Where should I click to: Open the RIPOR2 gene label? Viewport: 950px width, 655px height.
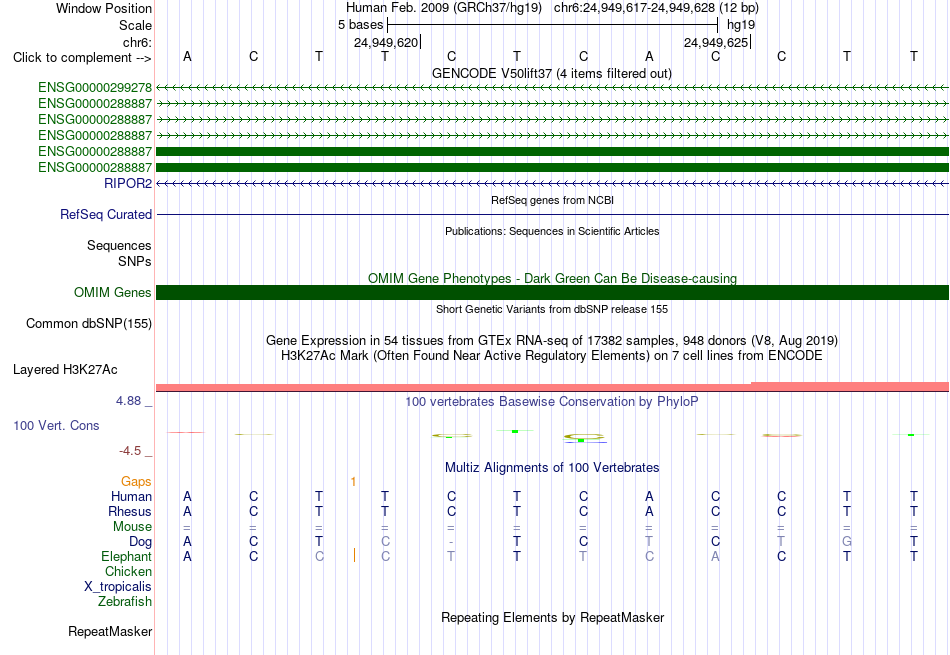click(x=128, y=184)
